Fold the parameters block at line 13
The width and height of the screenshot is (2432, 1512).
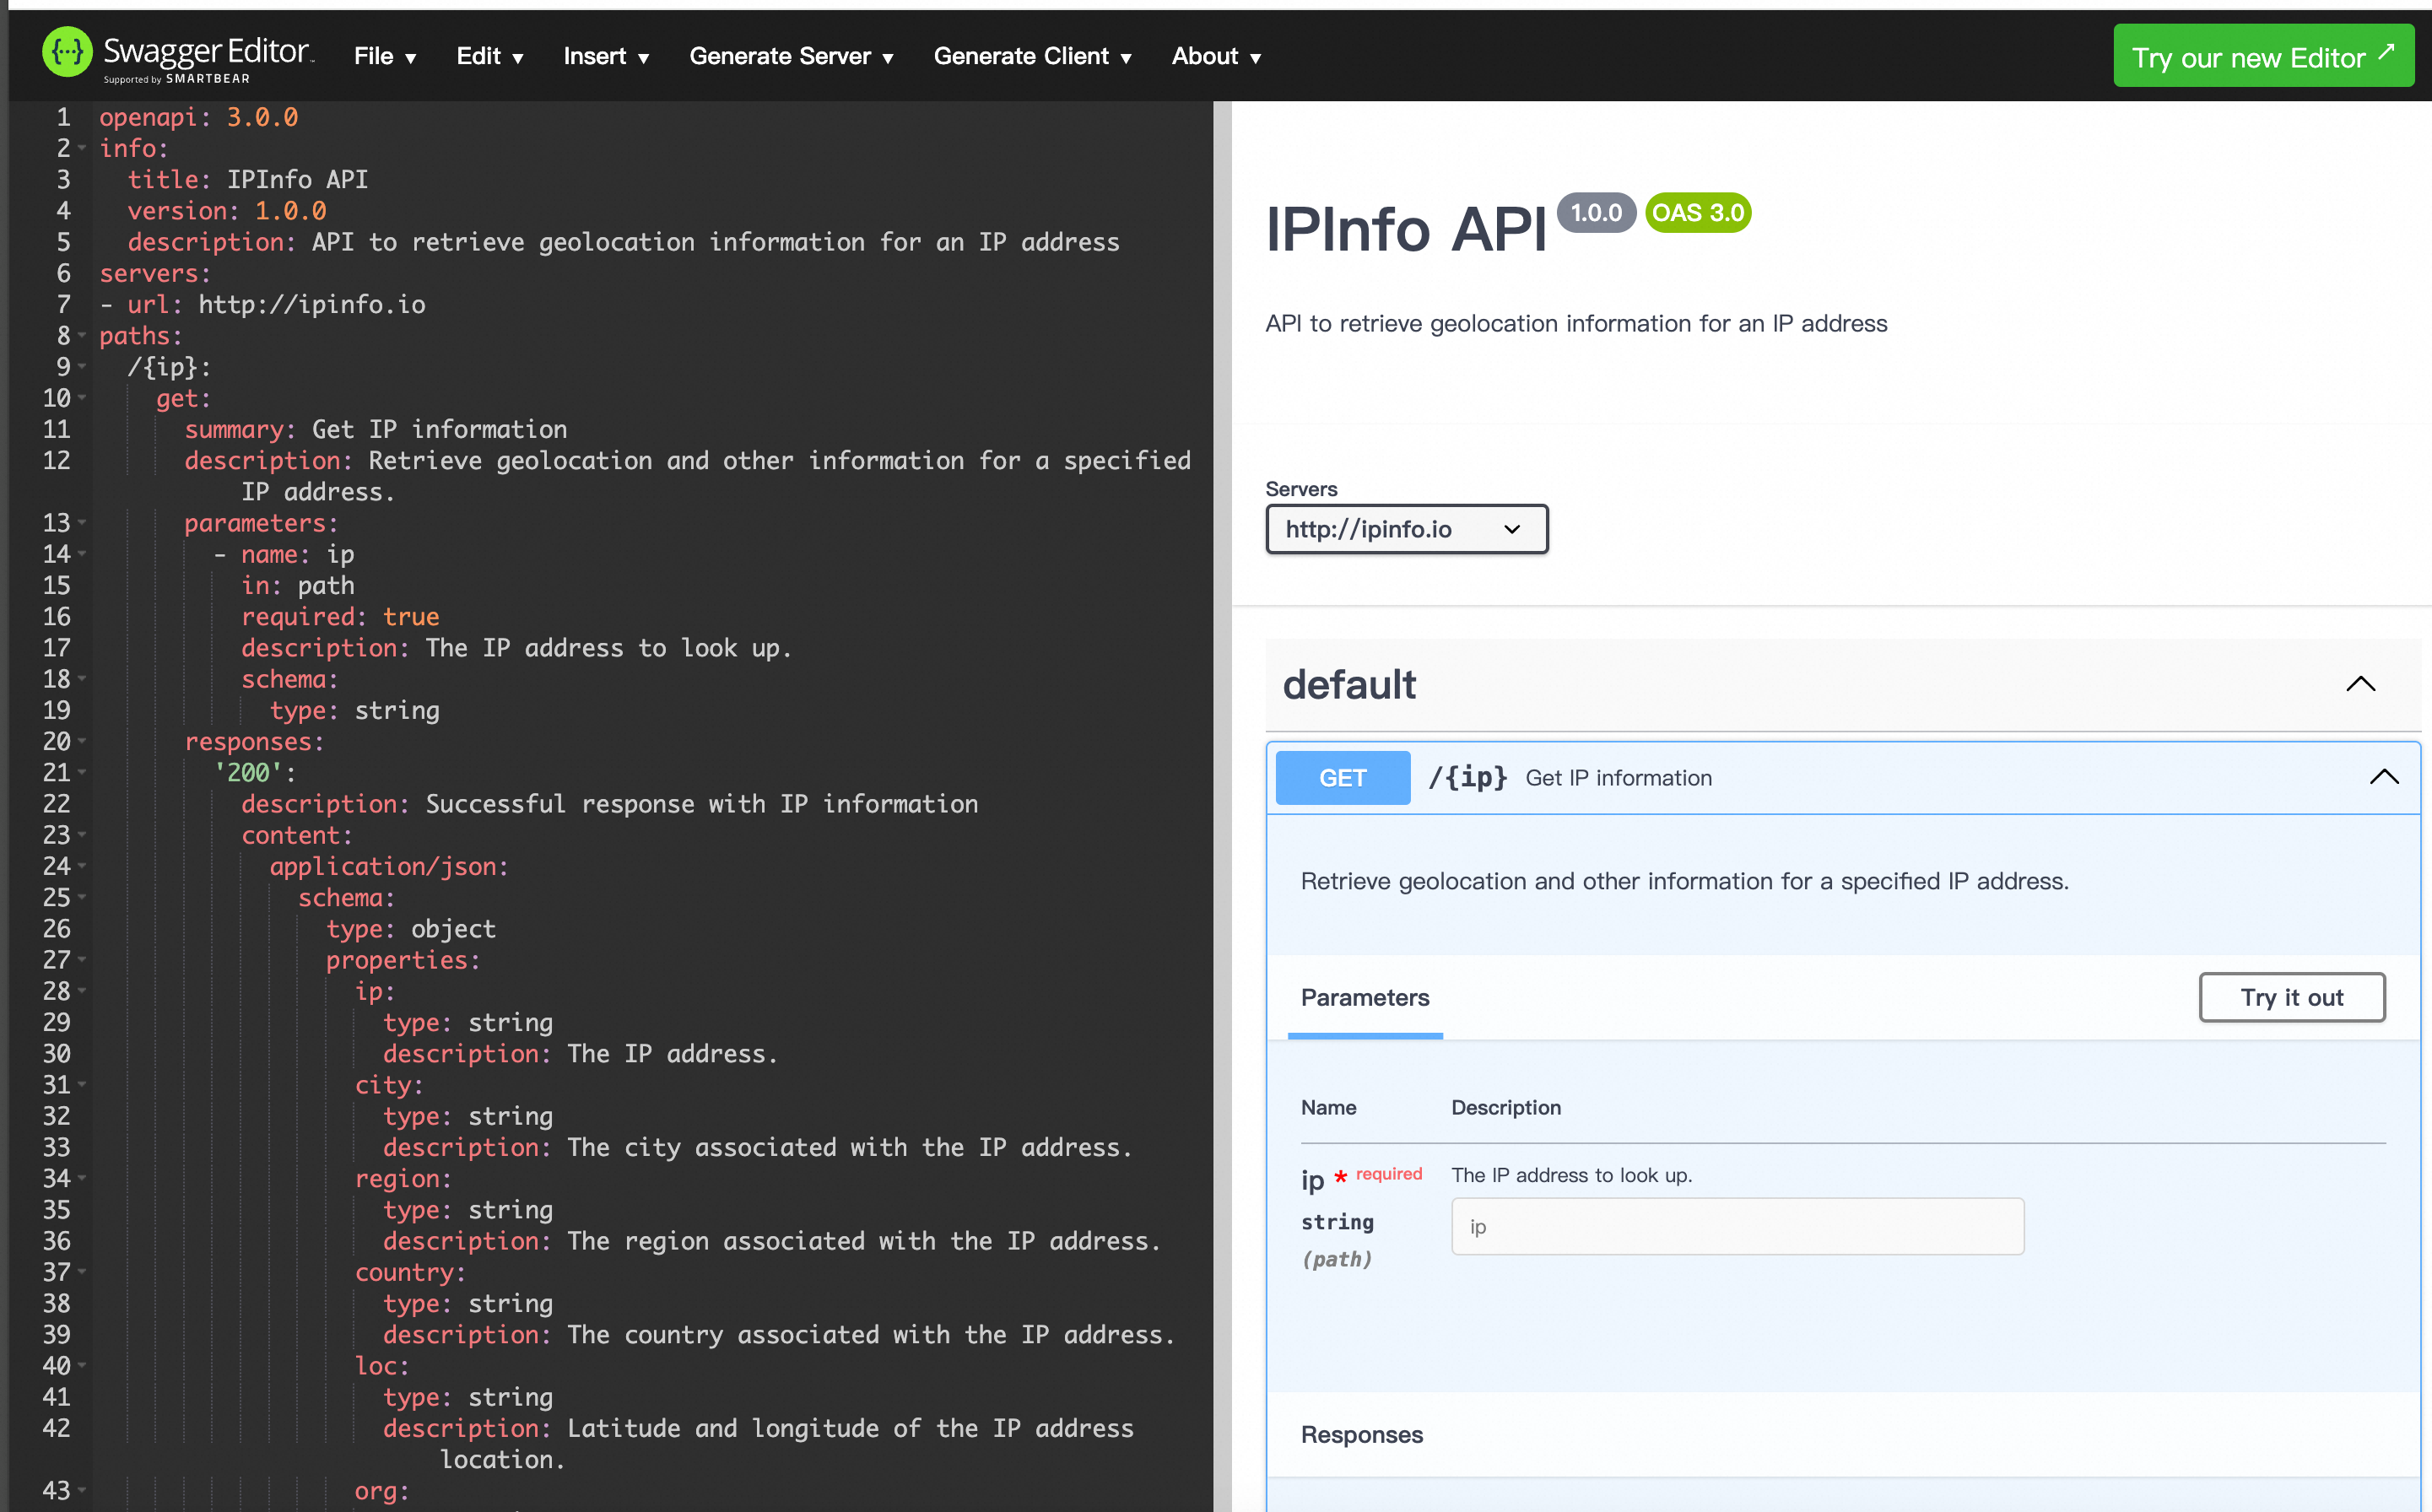tap(83, 523)
